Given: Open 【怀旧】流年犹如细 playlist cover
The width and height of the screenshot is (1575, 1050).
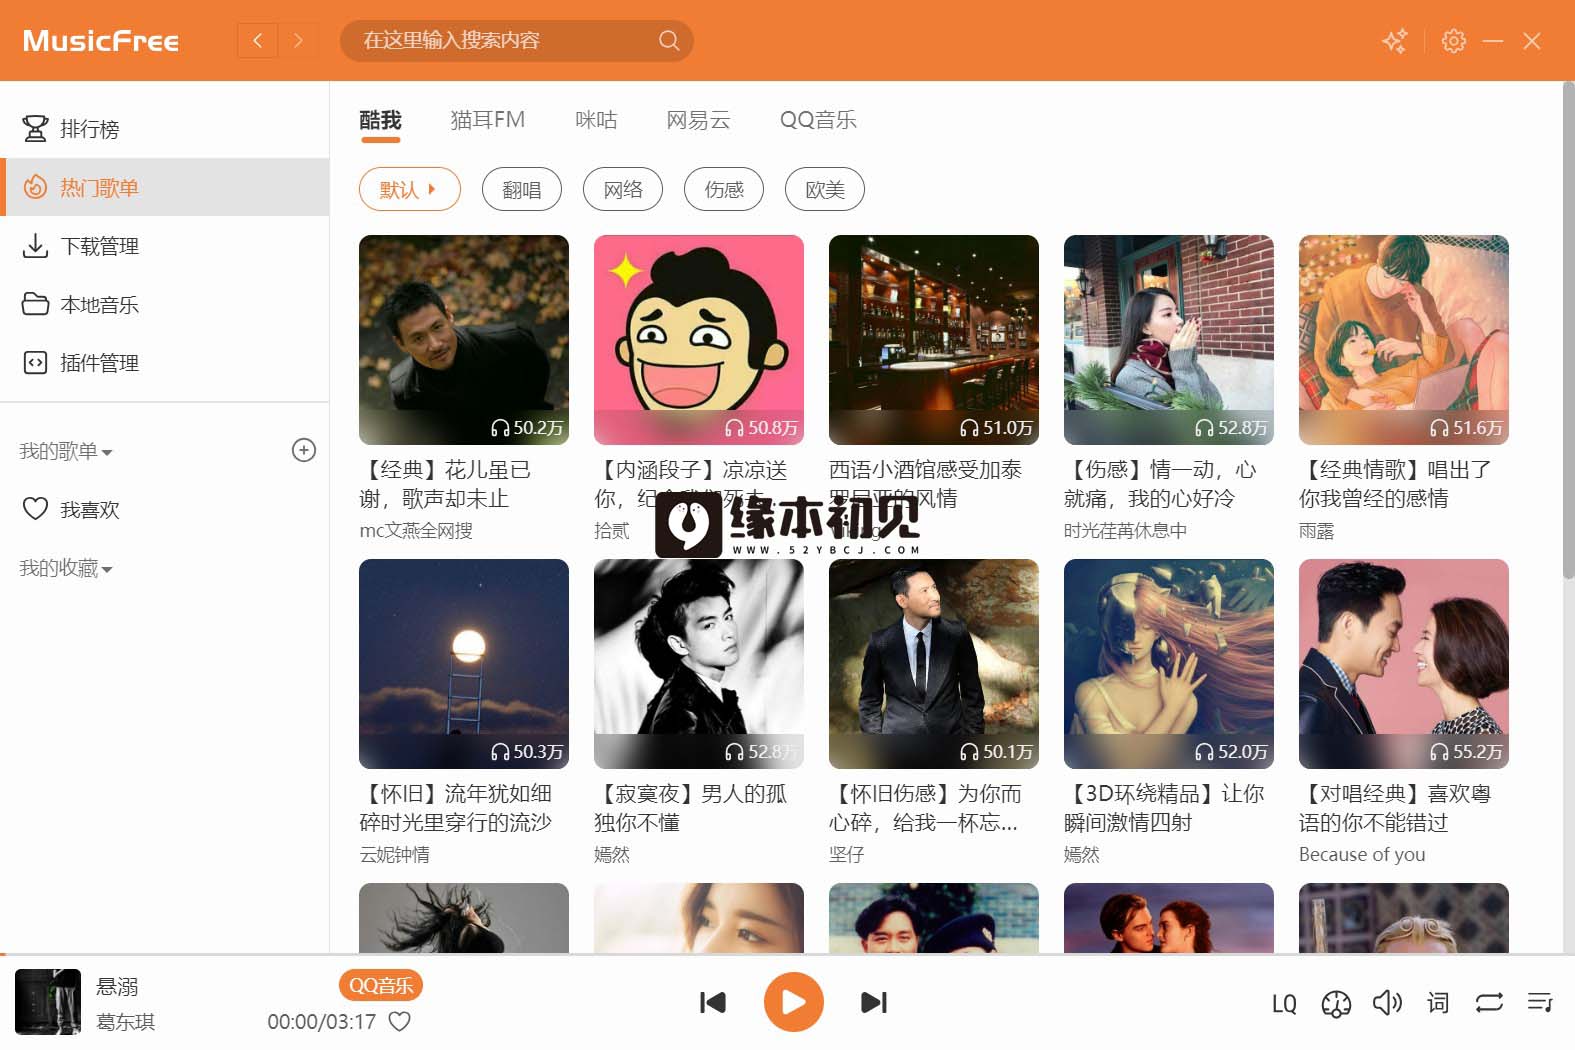Looking at the screenshot, I should pyautogui.click(x=464, y=664).
